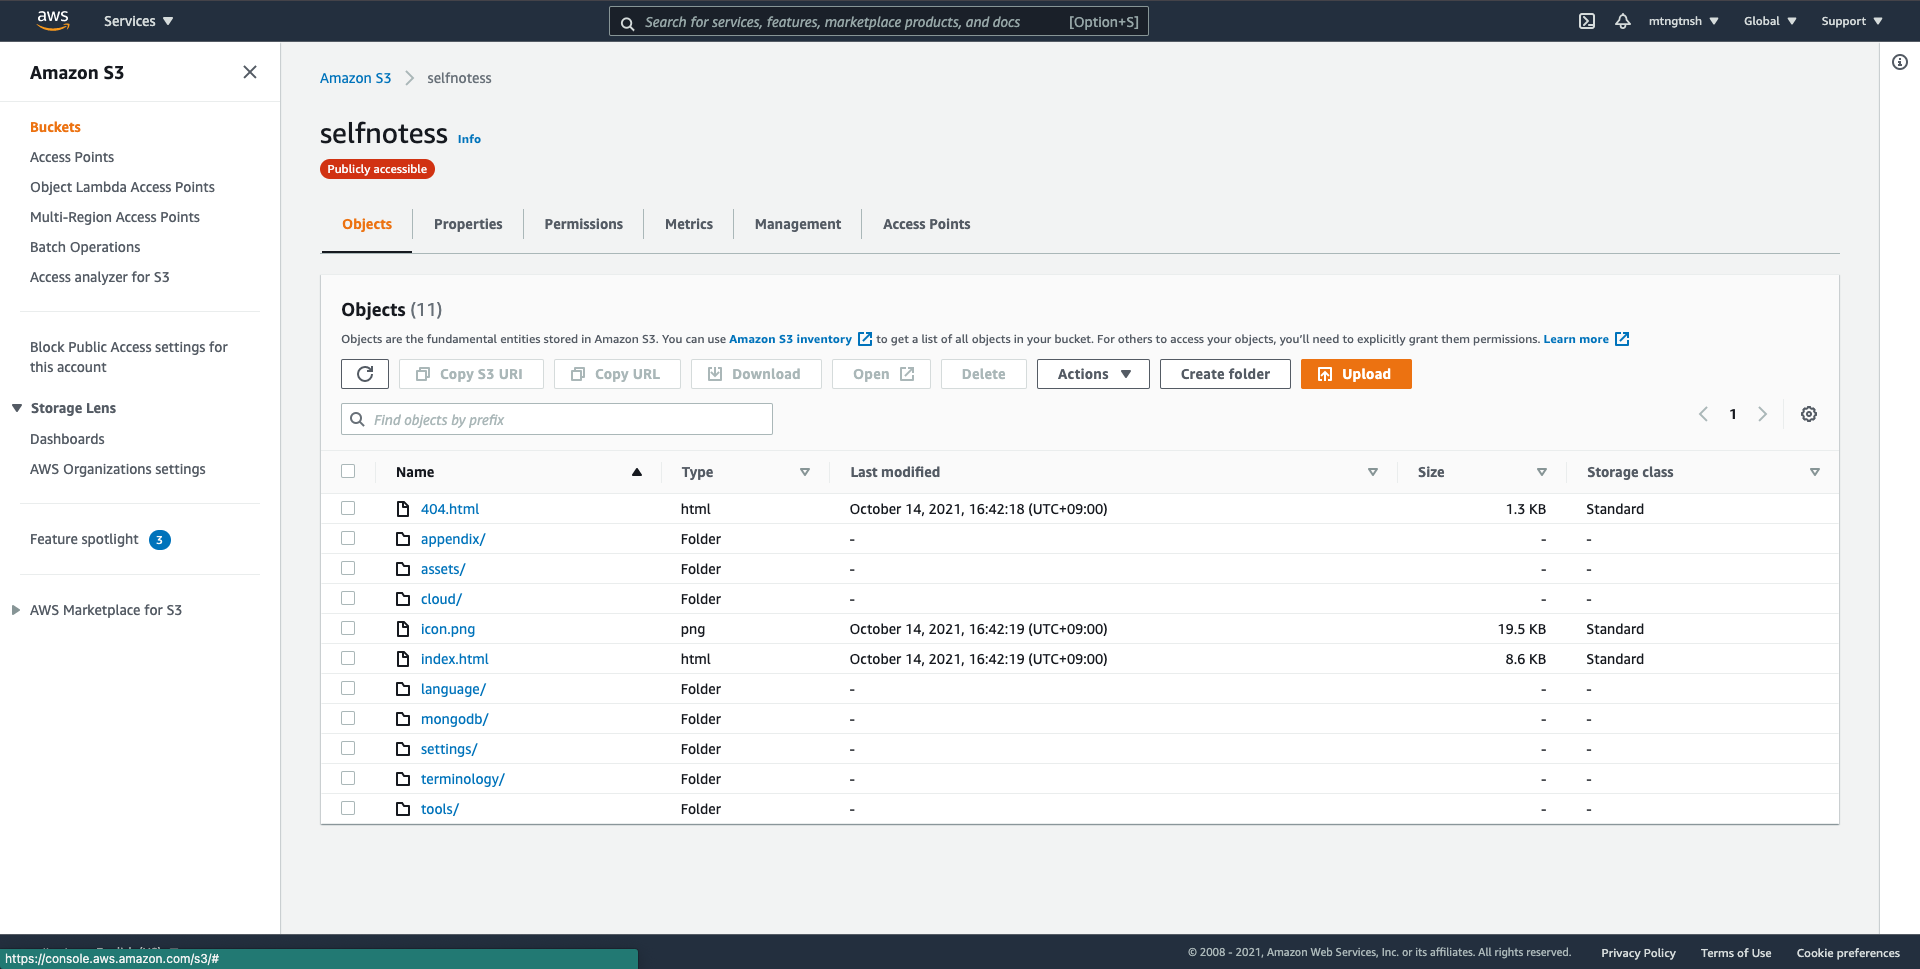Viewport: 1920px width, 969px height.
Task: Check the index.html row checkbox
Action: tap(348, 658)
